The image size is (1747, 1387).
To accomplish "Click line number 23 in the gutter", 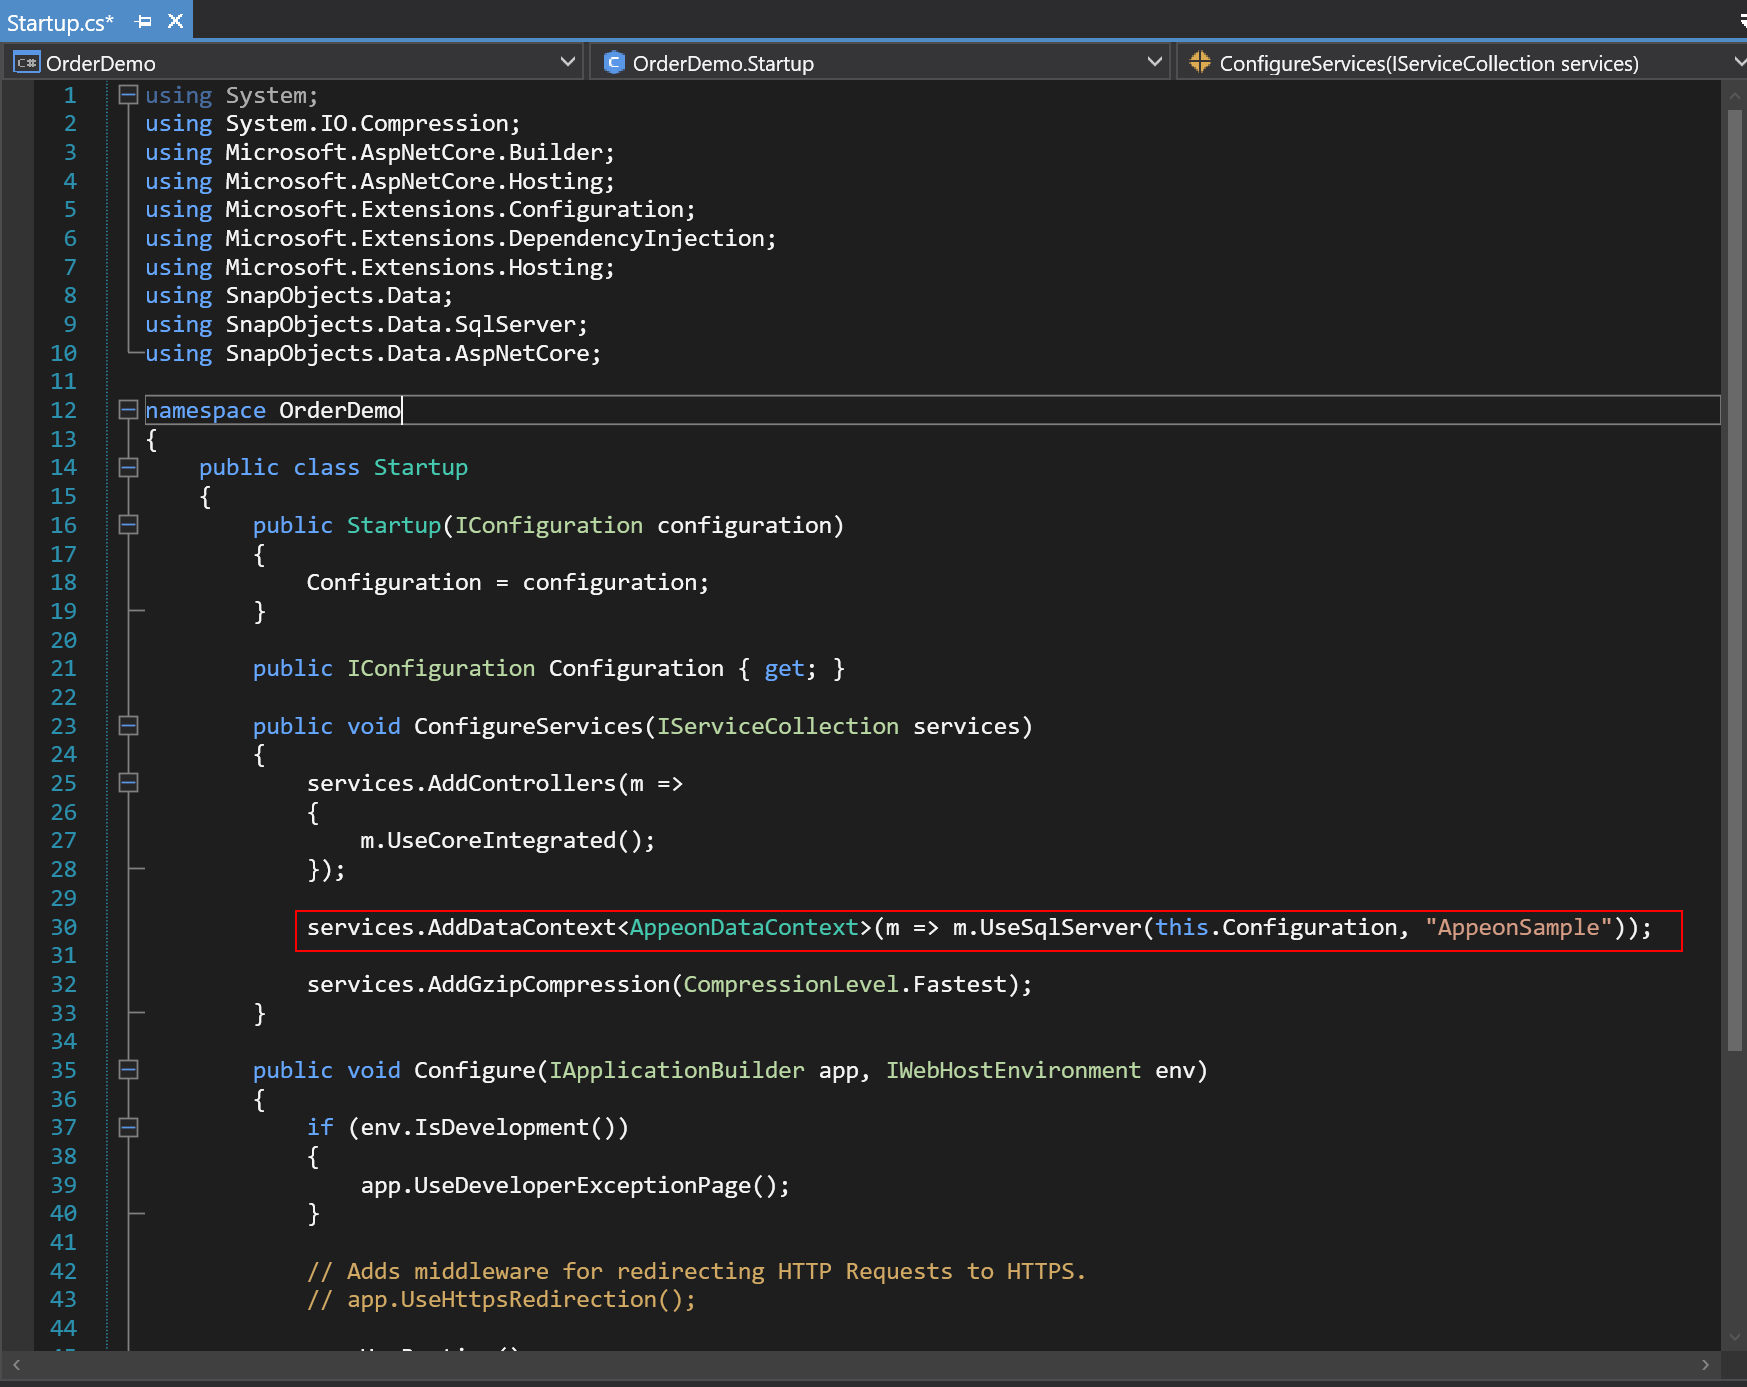I will click(x=63, y=727).
